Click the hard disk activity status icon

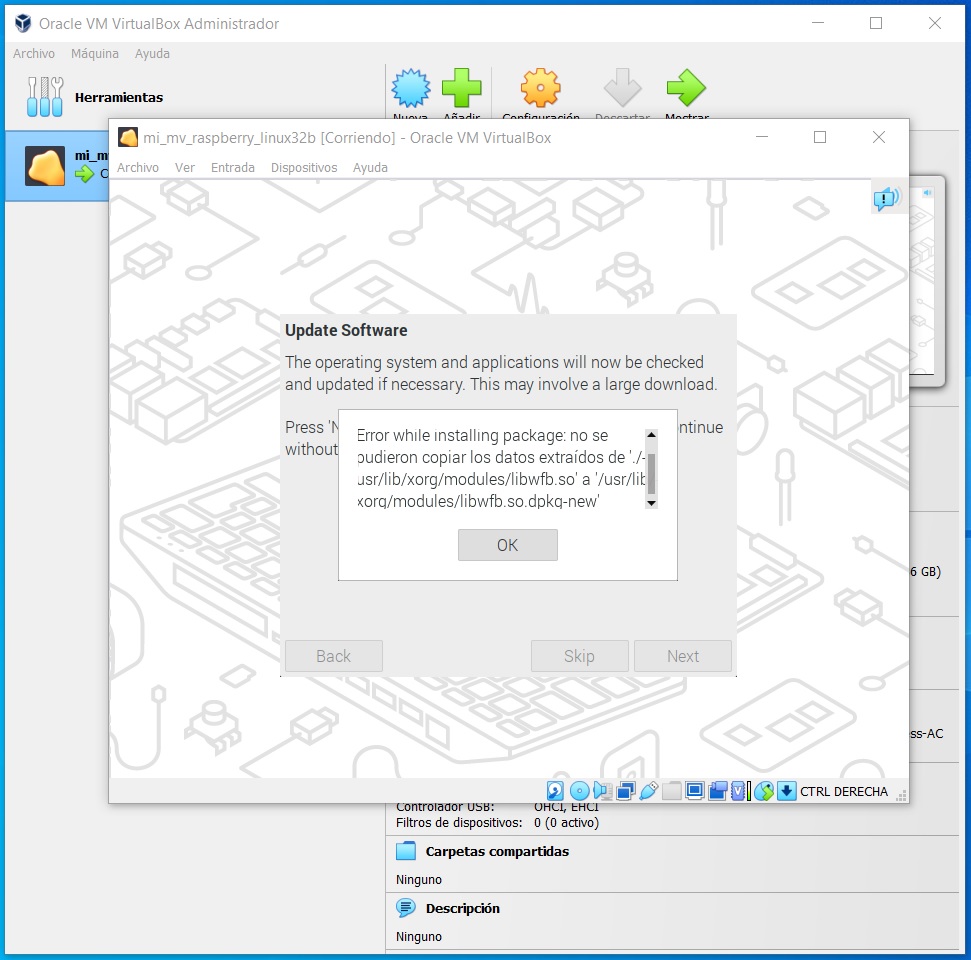pos(555,791)
